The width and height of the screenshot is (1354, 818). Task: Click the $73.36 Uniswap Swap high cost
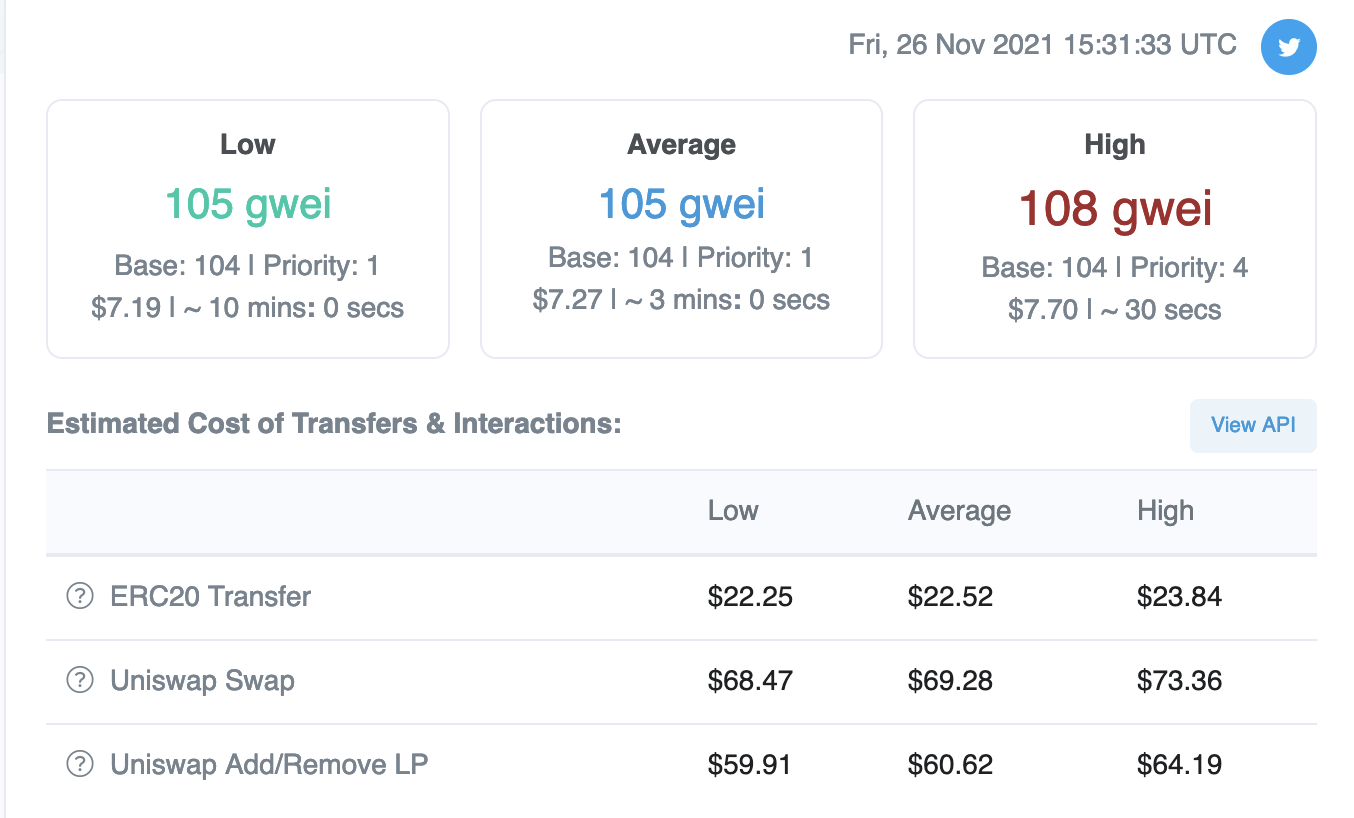1179,681
